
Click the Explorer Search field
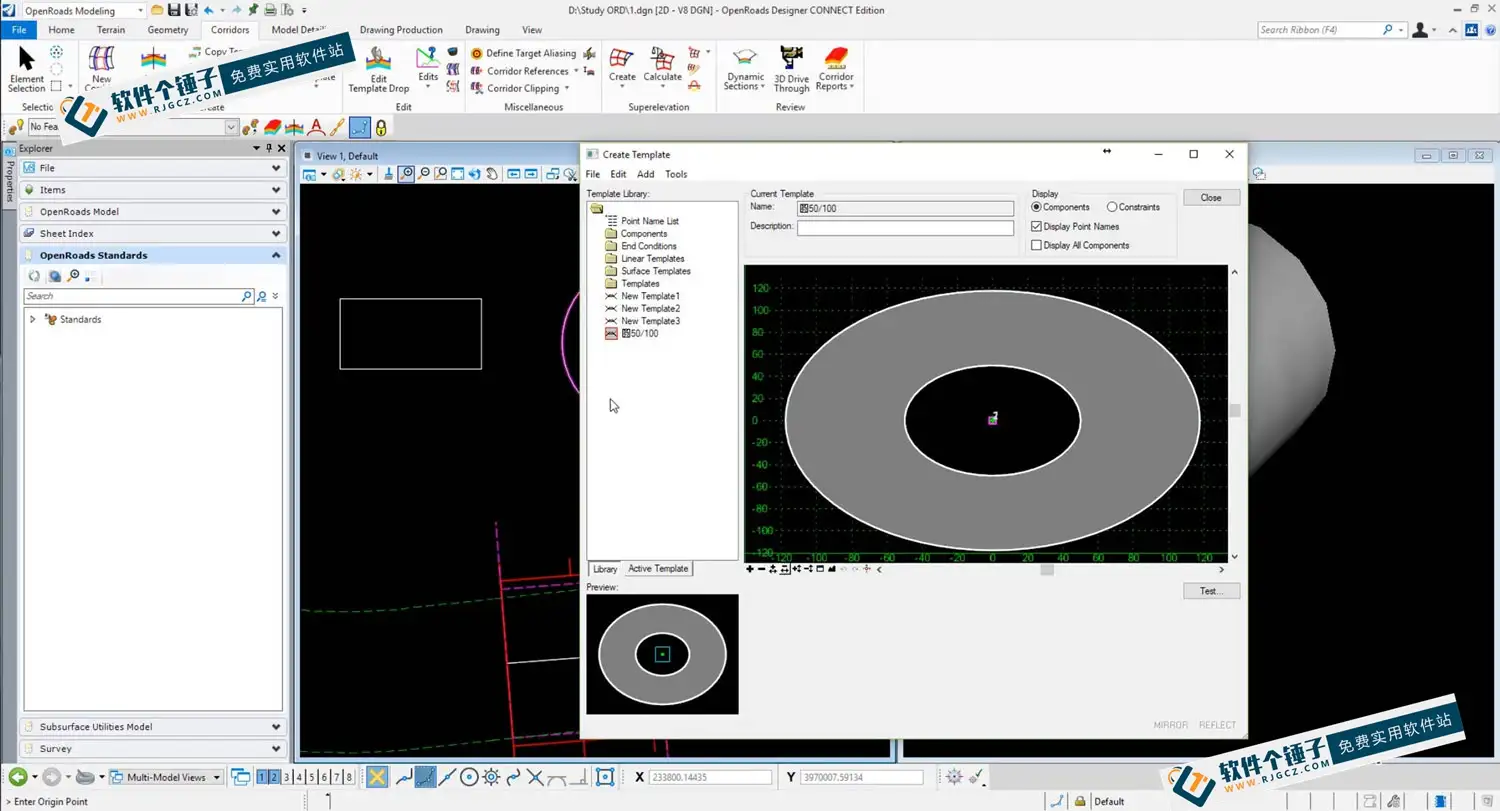132,296
